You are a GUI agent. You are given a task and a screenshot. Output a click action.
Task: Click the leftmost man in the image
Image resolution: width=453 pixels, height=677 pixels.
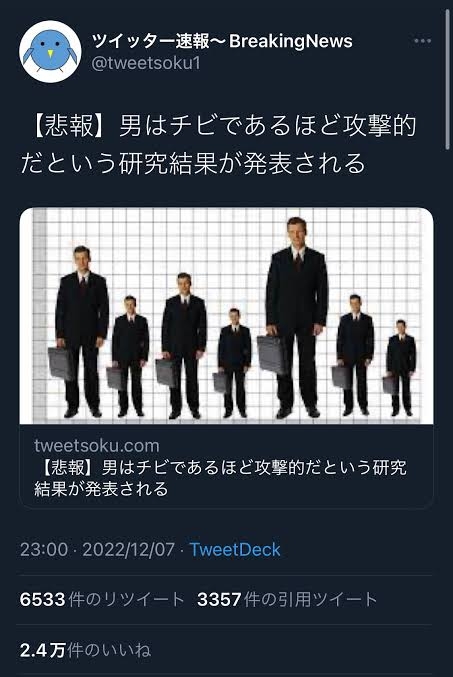82,332
